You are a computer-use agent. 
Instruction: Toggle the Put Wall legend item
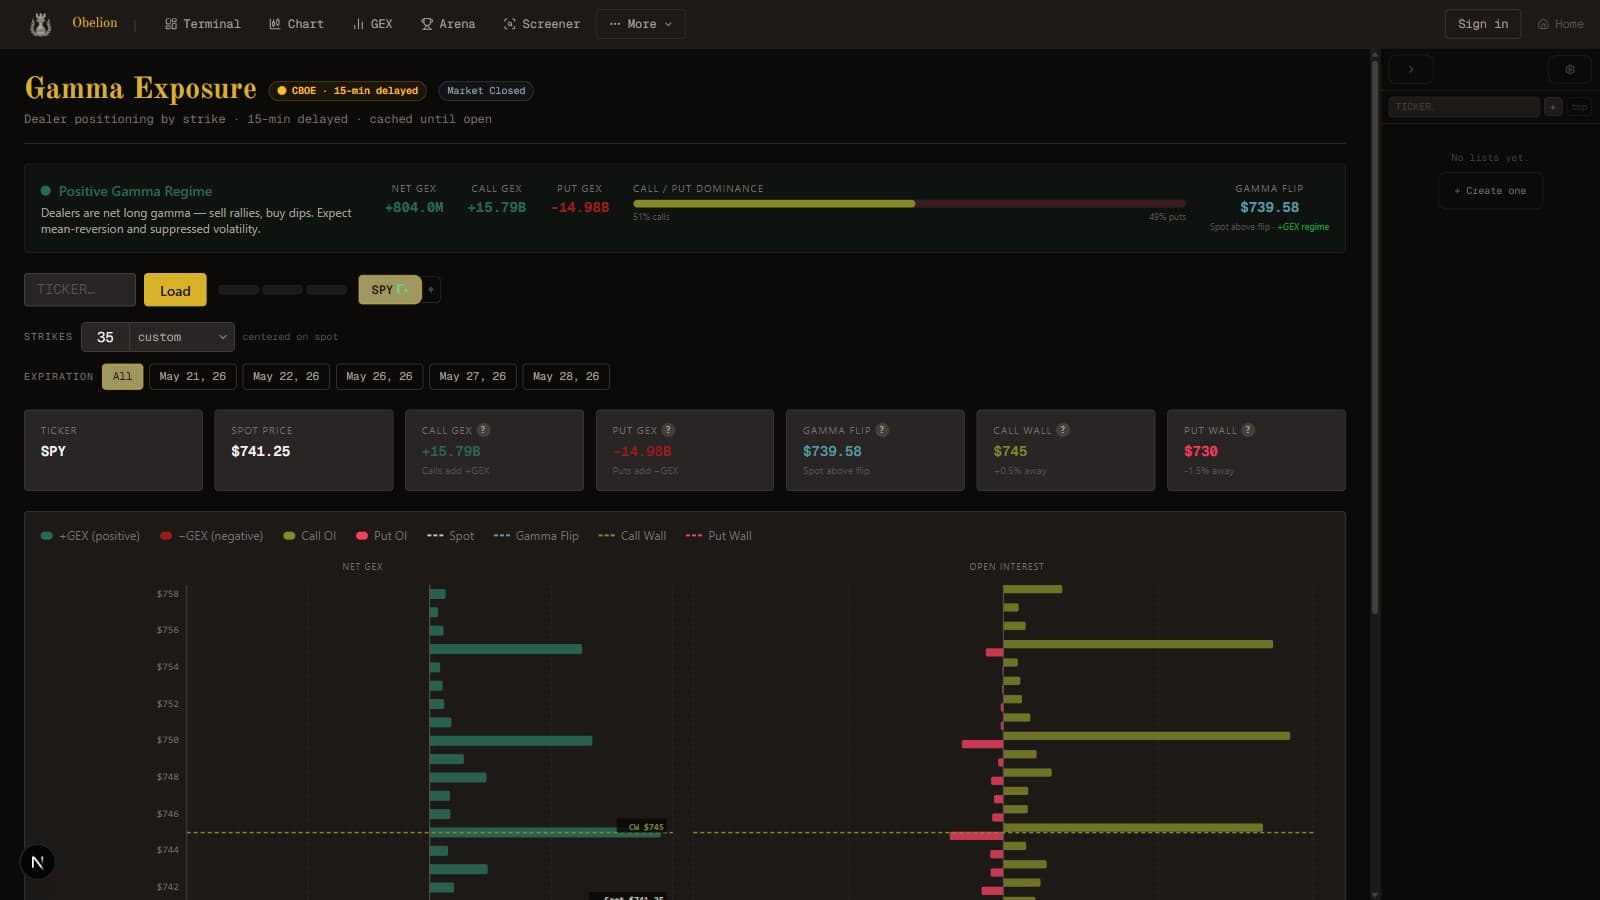(719, 536)
